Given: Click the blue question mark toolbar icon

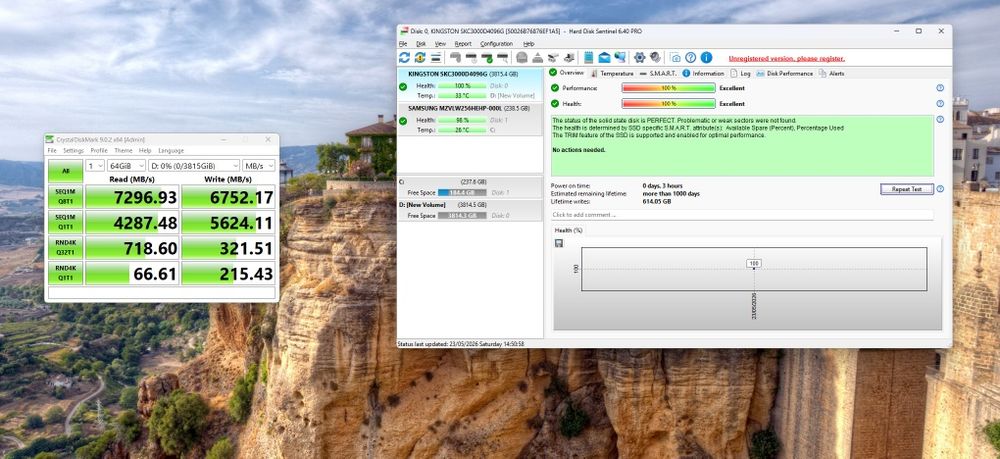Looking at the screenshot, I should pyautogui.click(x=691, y=57).
